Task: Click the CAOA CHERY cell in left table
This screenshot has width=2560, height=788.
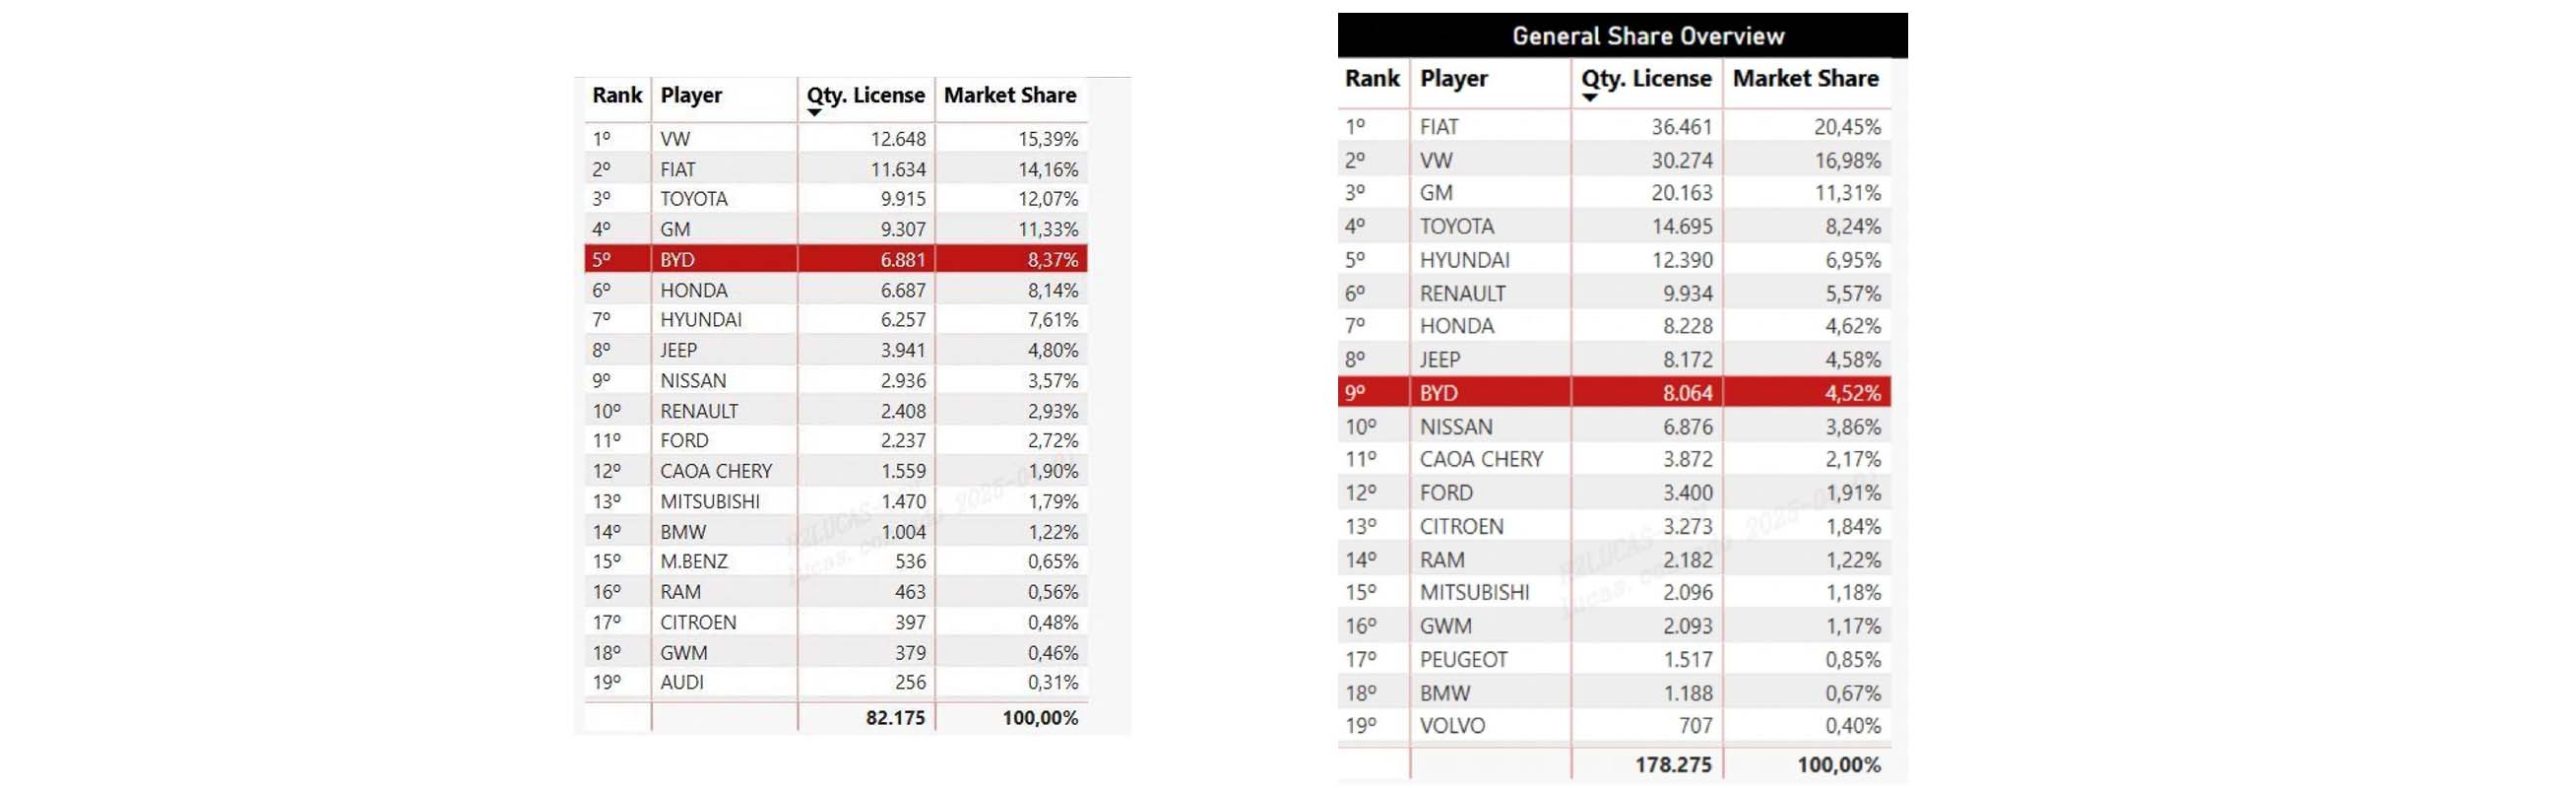Action: tap(716, 471)
